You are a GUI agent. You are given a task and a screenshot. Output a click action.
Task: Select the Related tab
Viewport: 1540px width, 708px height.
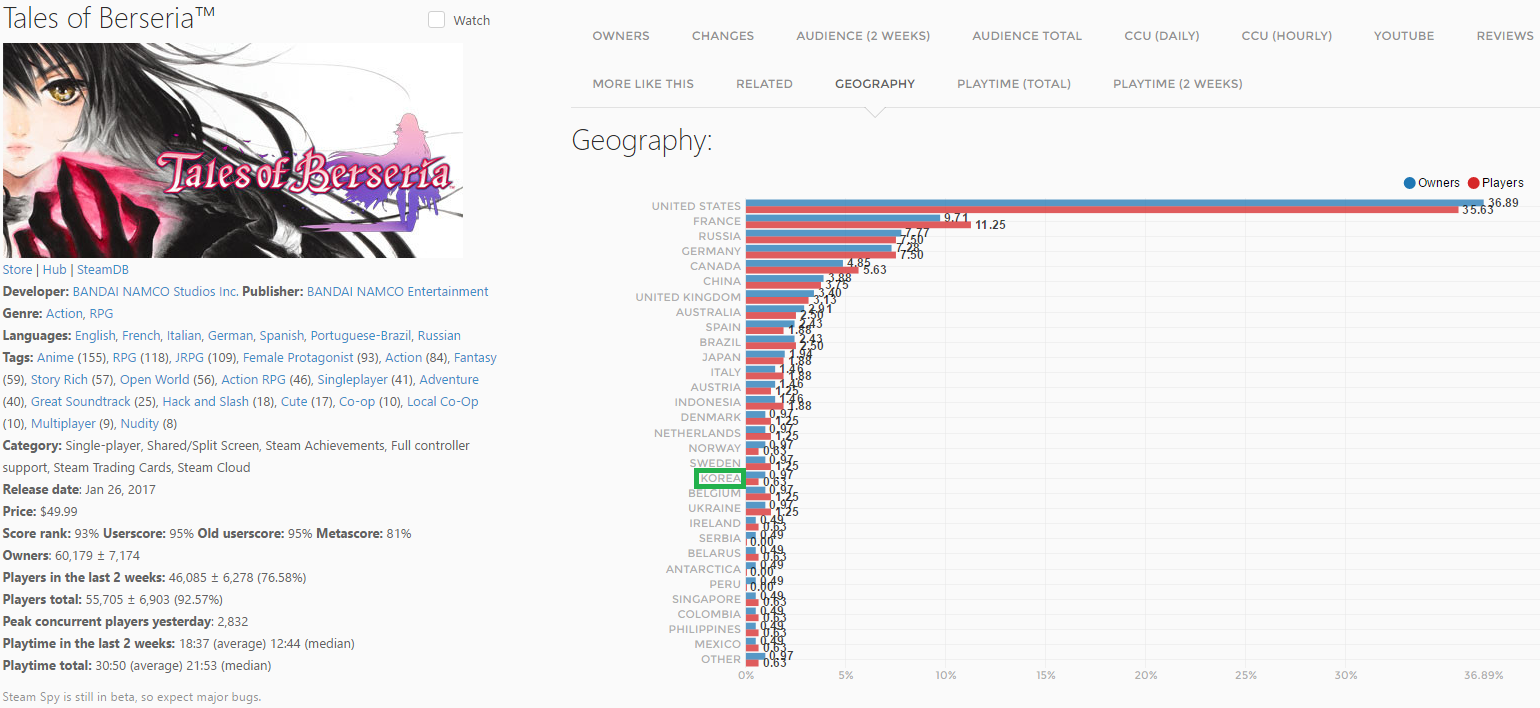(x=764, y=84)
